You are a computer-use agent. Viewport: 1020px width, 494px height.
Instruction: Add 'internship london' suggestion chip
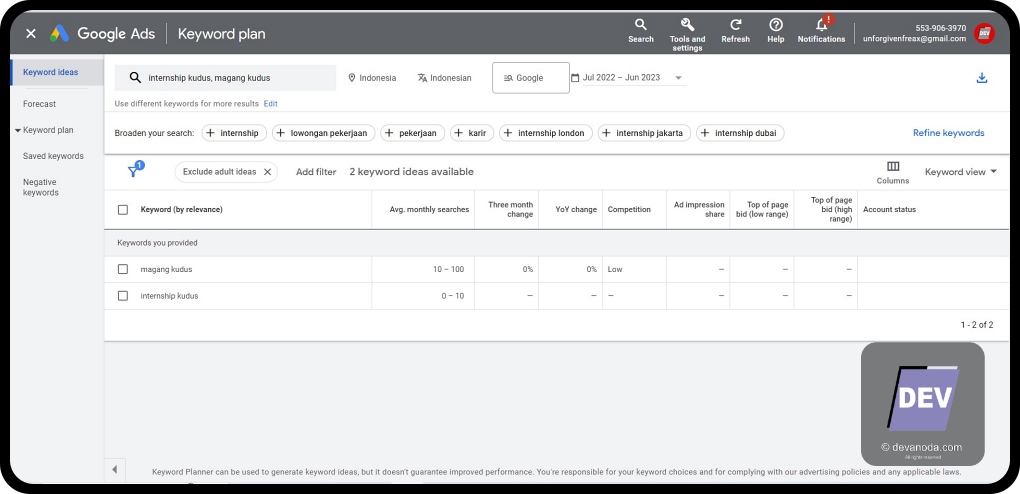pos(546,133)
